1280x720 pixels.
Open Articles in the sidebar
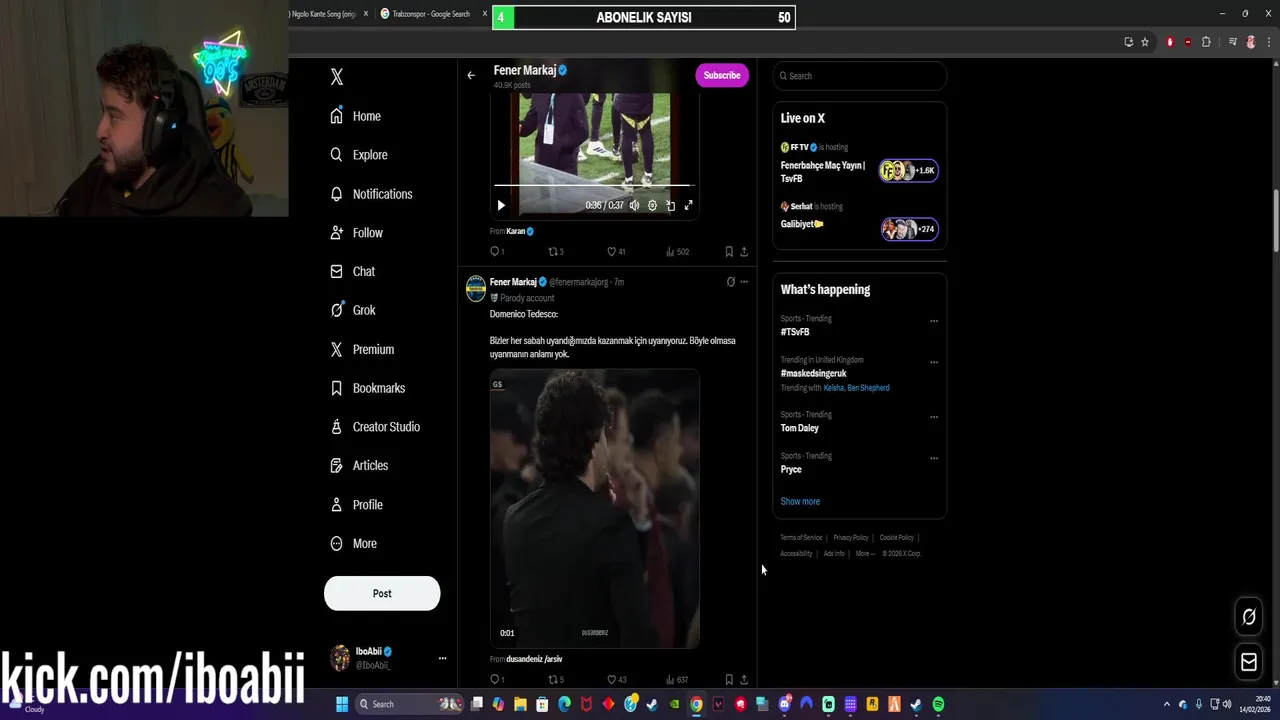tap(359, 466)
